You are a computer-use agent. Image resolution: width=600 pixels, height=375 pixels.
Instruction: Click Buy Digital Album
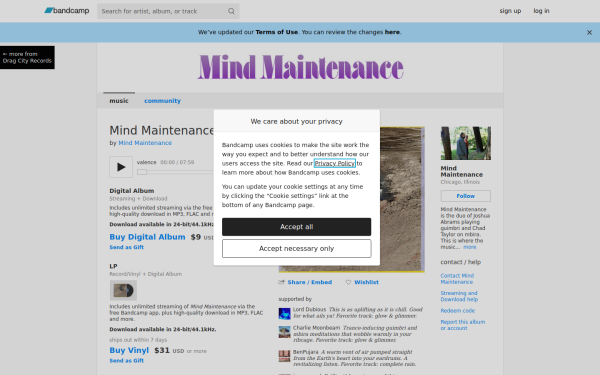[x=147, y=237]
